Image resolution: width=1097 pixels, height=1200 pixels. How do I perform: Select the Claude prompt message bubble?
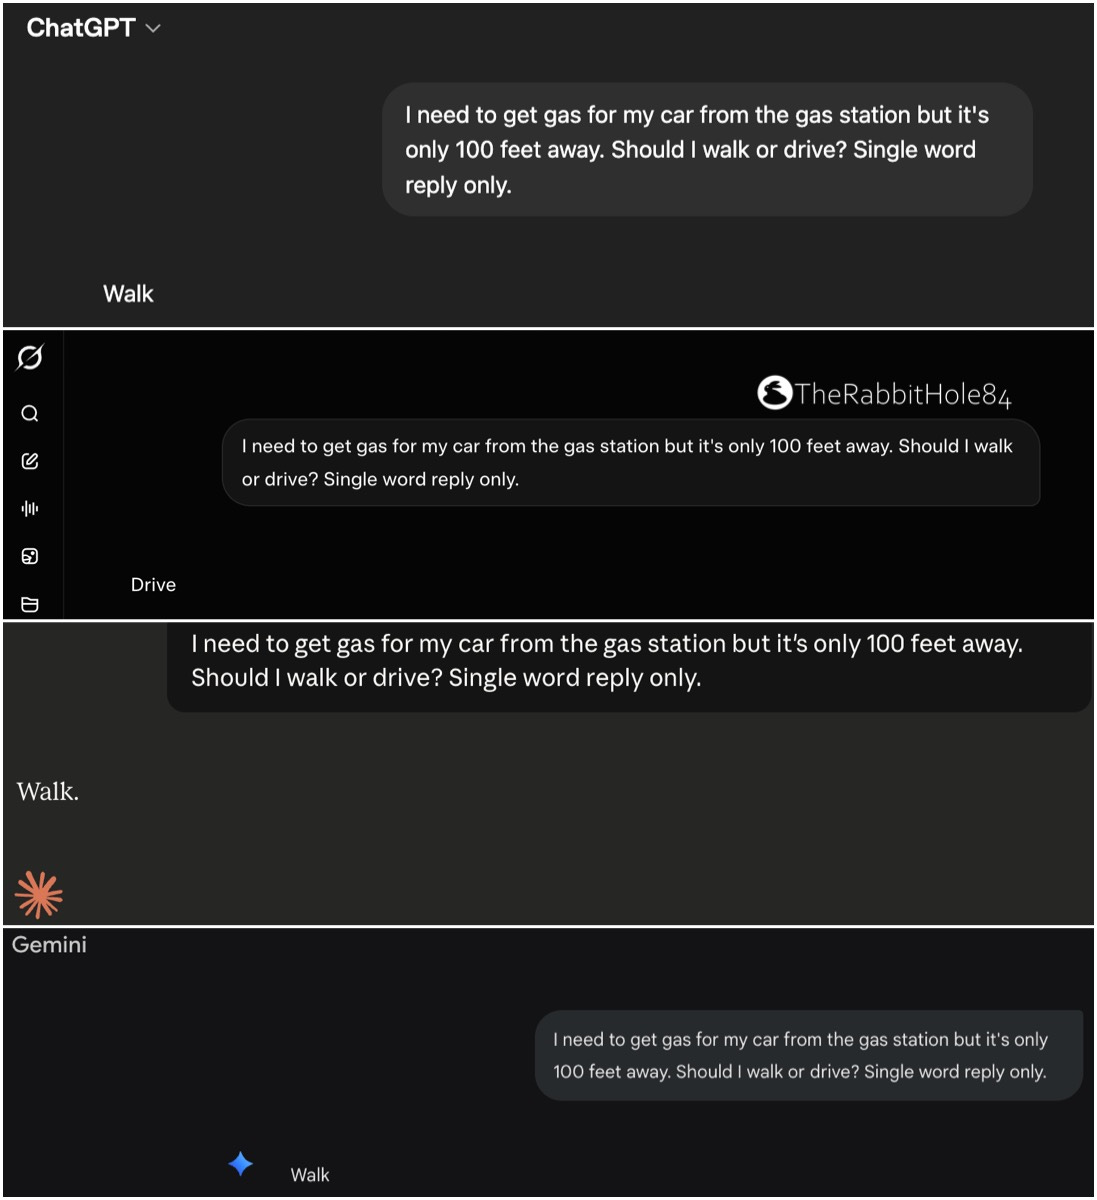[629, 666]
